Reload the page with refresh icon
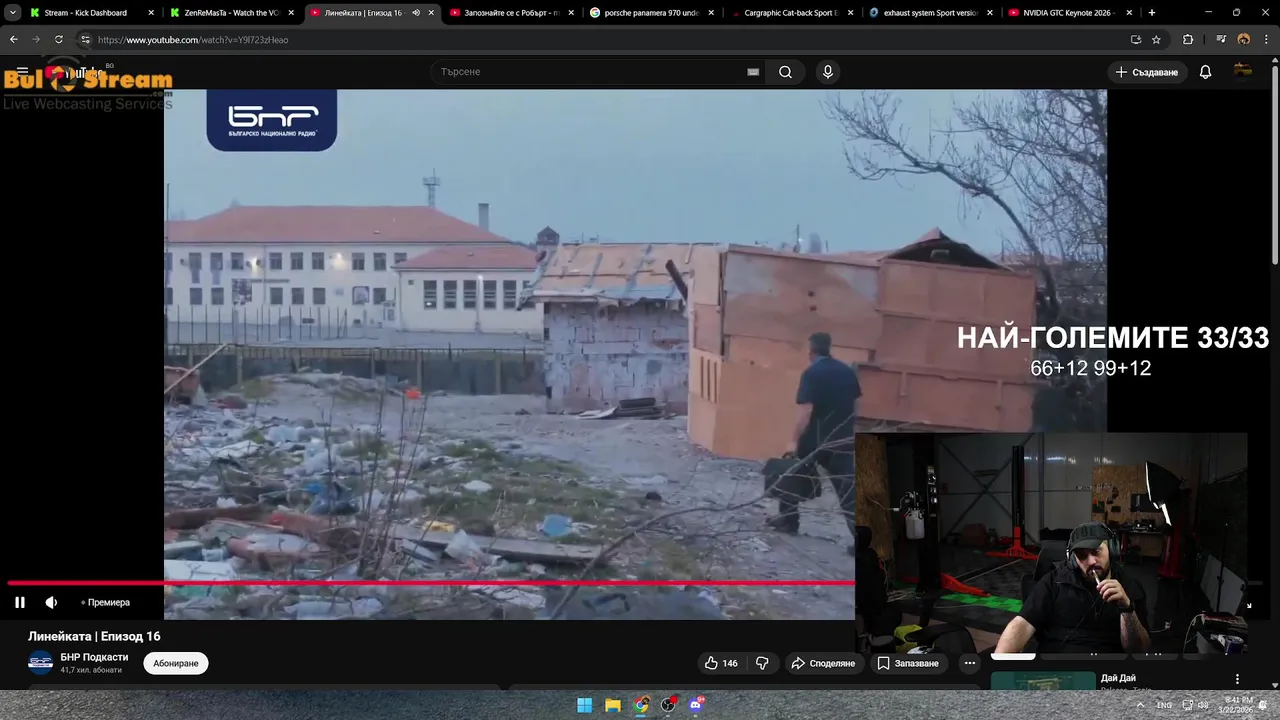The image size is (1280, 720). pyautogui.click(x=58, y=40)
